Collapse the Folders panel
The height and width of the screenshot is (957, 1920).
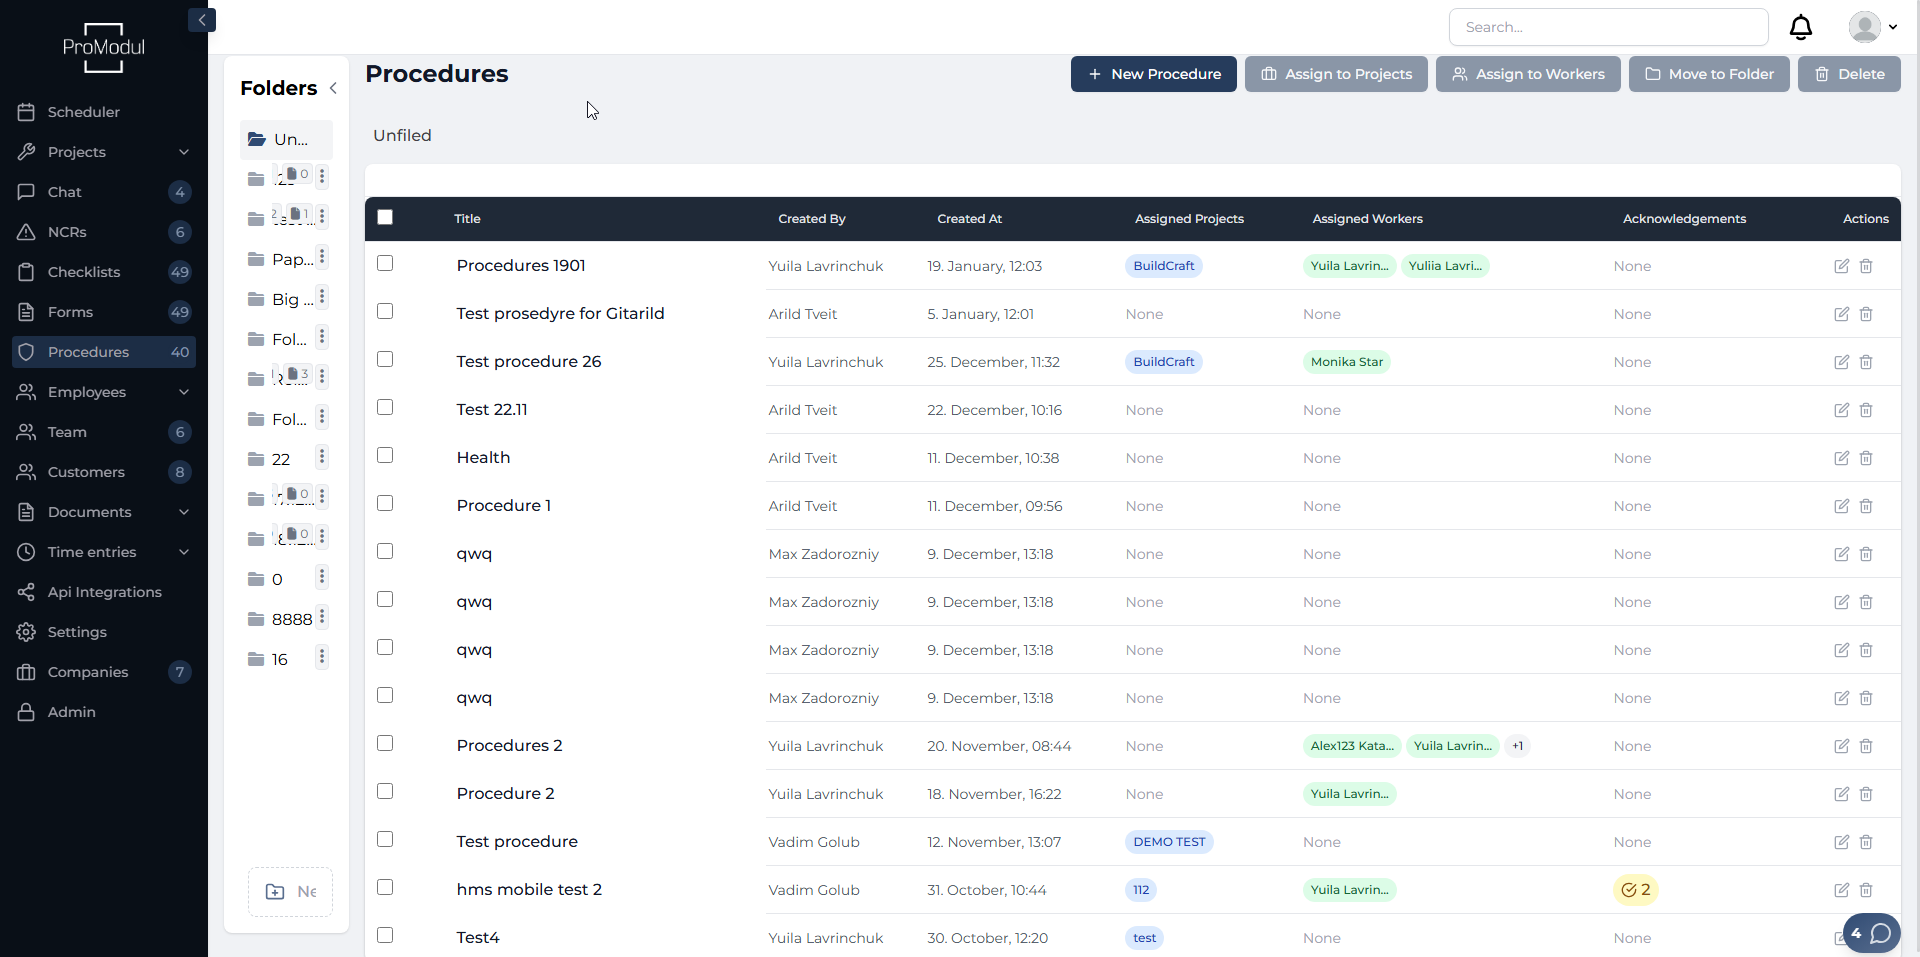(x=333, y=88)
